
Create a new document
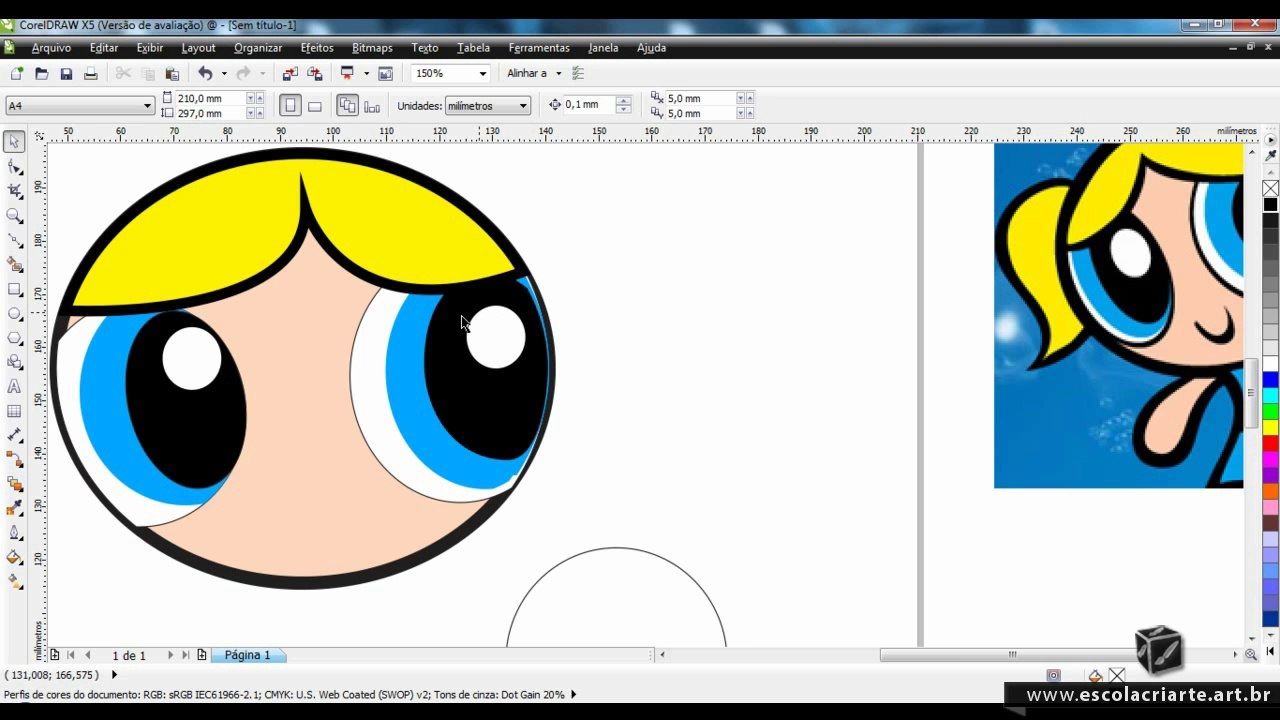tap(17, 73)
